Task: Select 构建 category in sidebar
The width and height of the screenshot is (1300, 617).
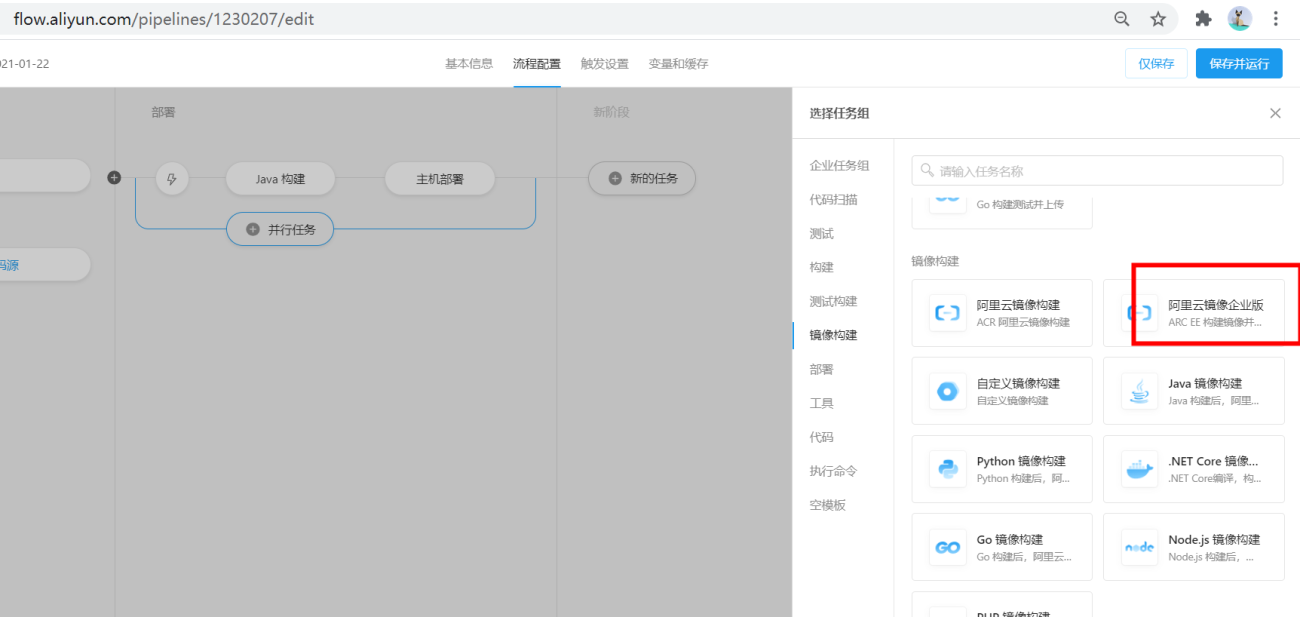Action: (x=821, y=267)
